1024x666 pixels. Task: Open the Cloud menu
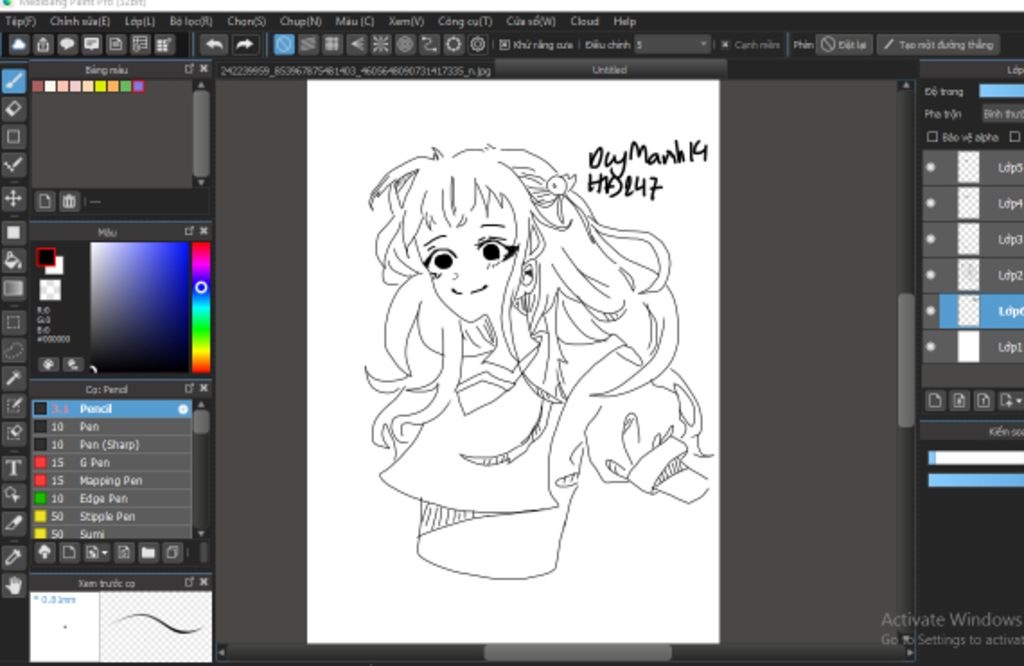coord(584,21)
